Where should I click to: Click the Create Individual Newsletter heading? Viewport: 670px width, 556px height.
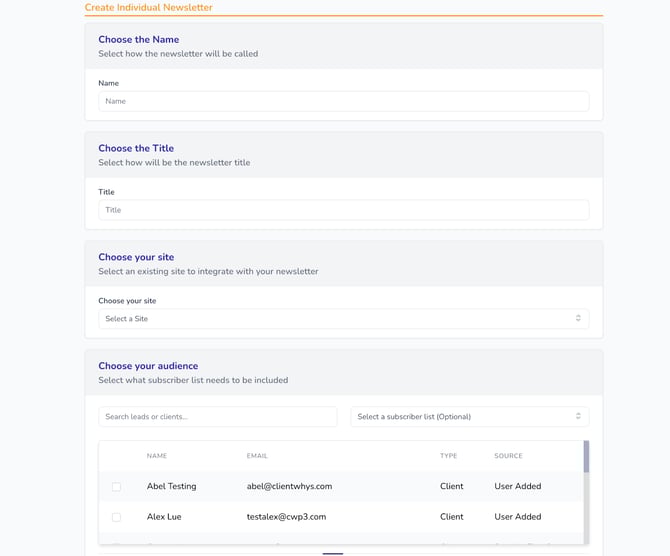(x=148, y=7)
